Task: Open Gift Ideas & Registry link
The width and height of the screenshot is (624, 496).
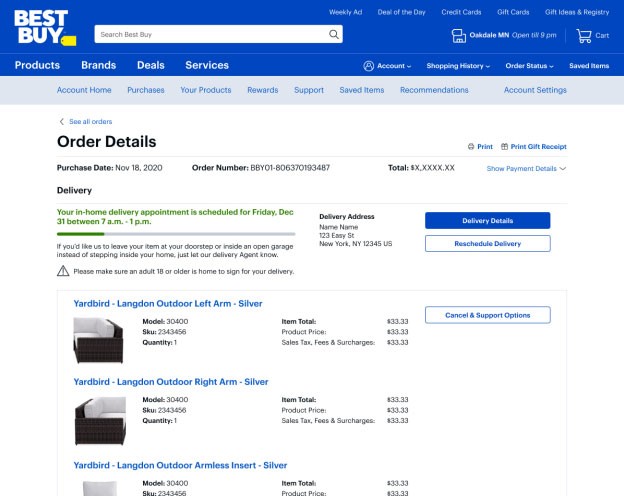Action: click(577, 12)
